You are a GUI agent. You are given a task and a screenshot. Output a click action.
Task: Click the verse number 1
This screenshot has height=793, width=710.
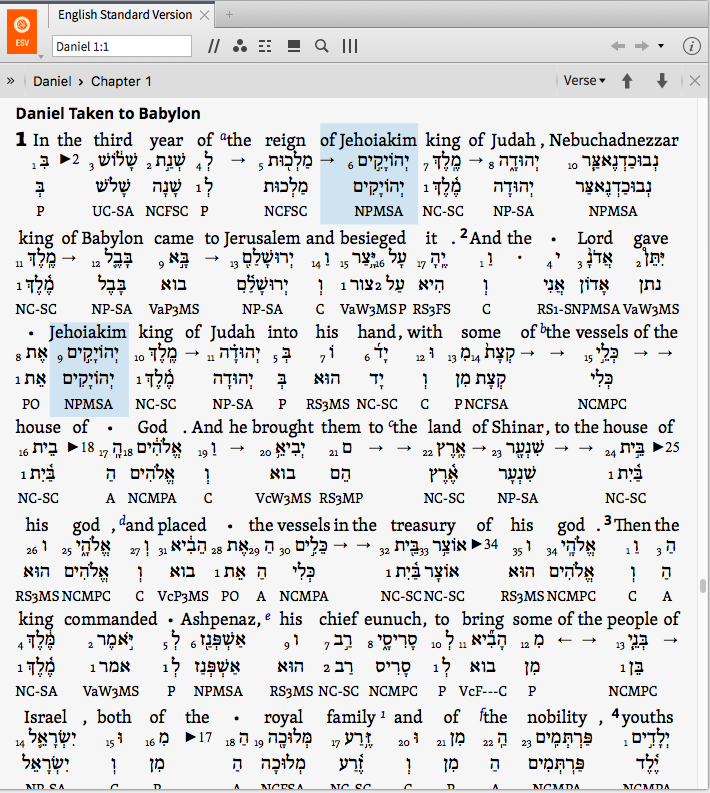[x=21, y=140]
